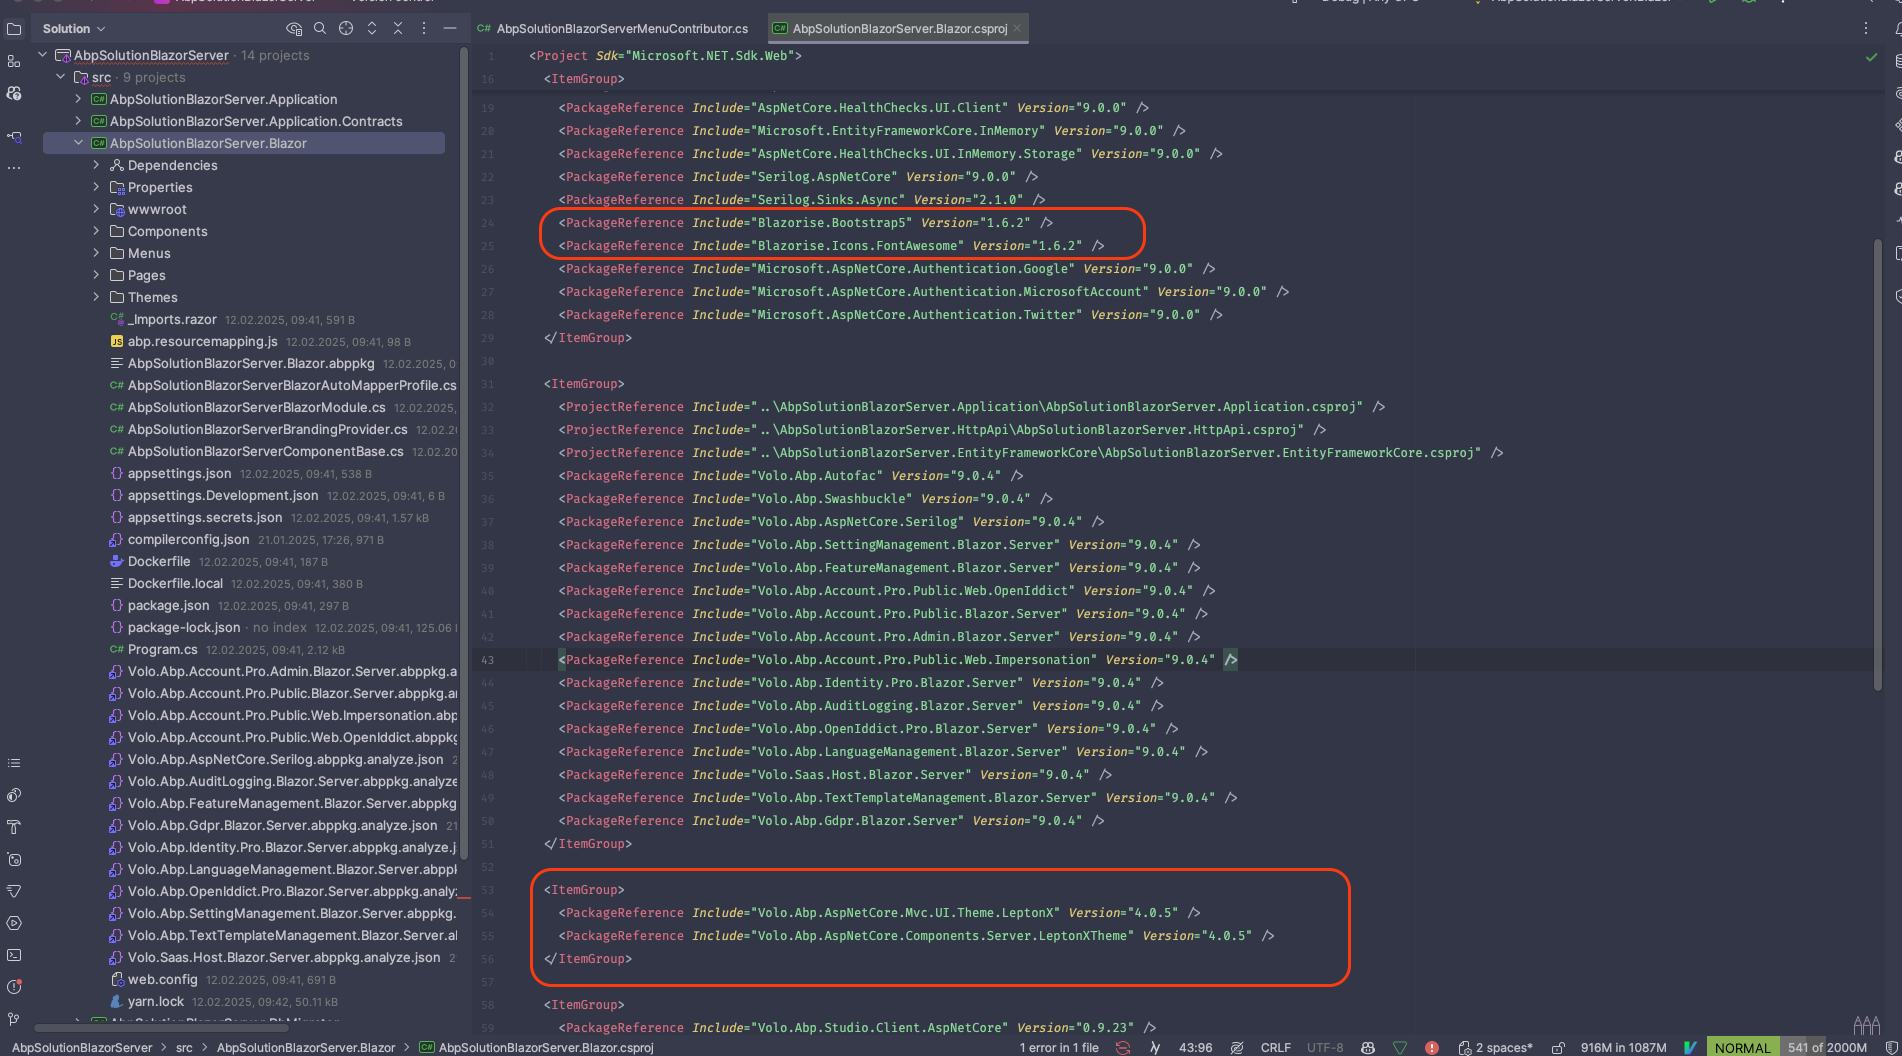Screen dimensions: 1902x1056
Task: Click the Collapse All icon in Solution panel
Action: [x=398, y=28]
